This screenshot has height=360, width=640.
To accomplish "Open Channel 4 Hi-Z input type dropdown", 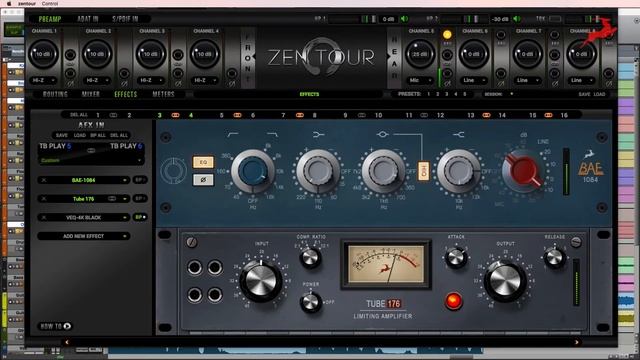I will [x=205, y=80].
